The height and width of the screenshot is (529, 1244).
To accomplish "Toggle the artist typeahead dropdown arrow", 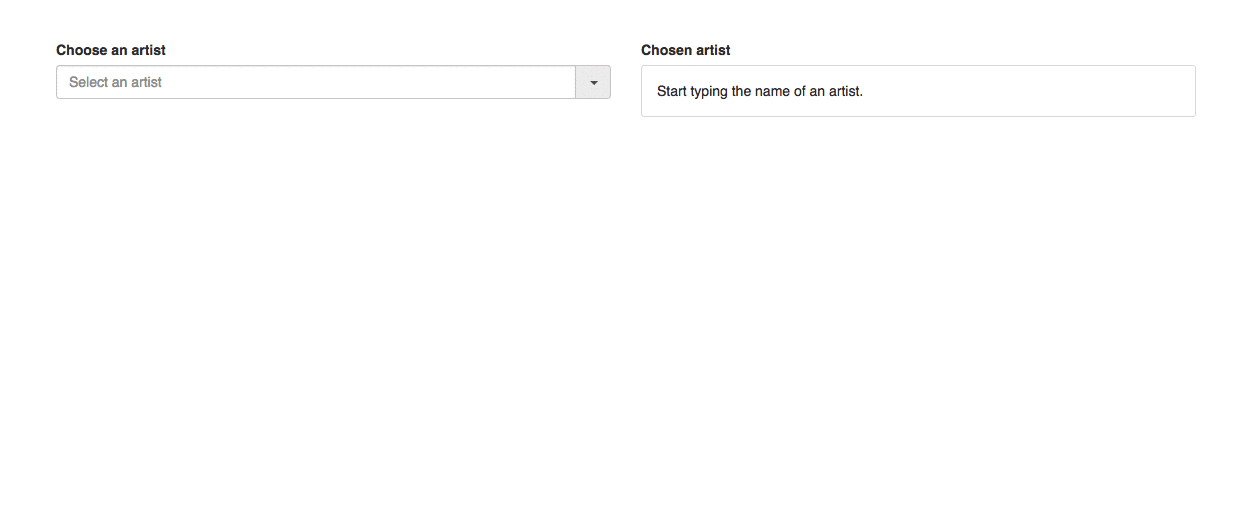I will 593,82.
